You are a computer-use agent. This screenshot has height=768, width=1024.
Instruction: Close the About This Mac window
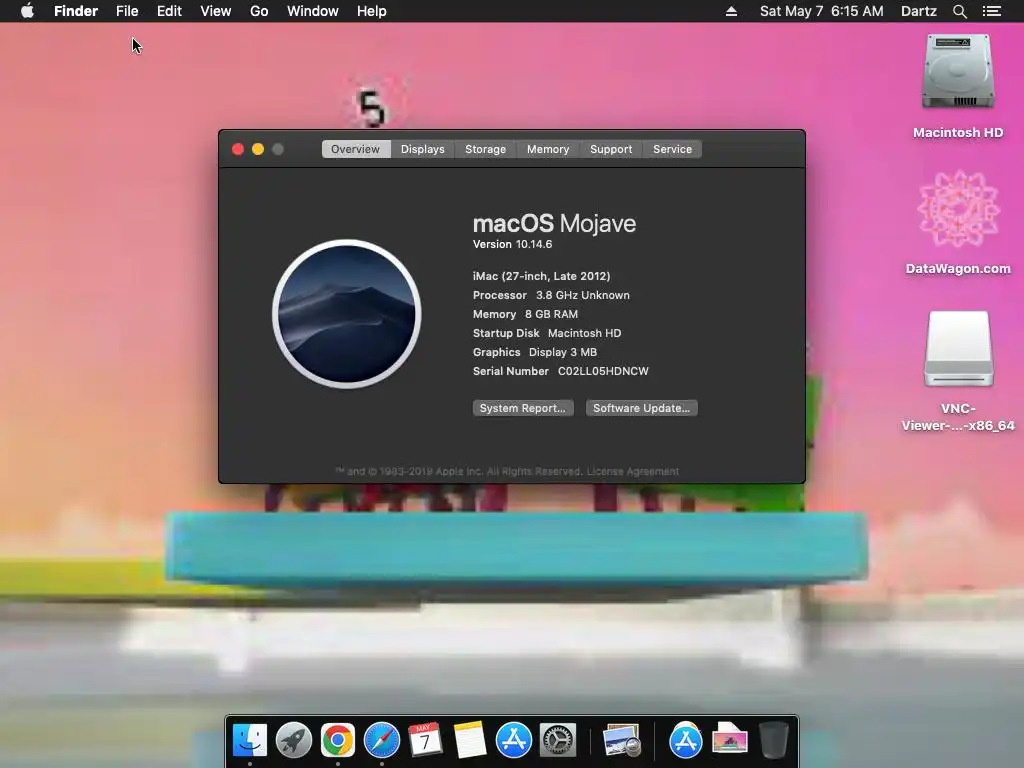(238, 149)
